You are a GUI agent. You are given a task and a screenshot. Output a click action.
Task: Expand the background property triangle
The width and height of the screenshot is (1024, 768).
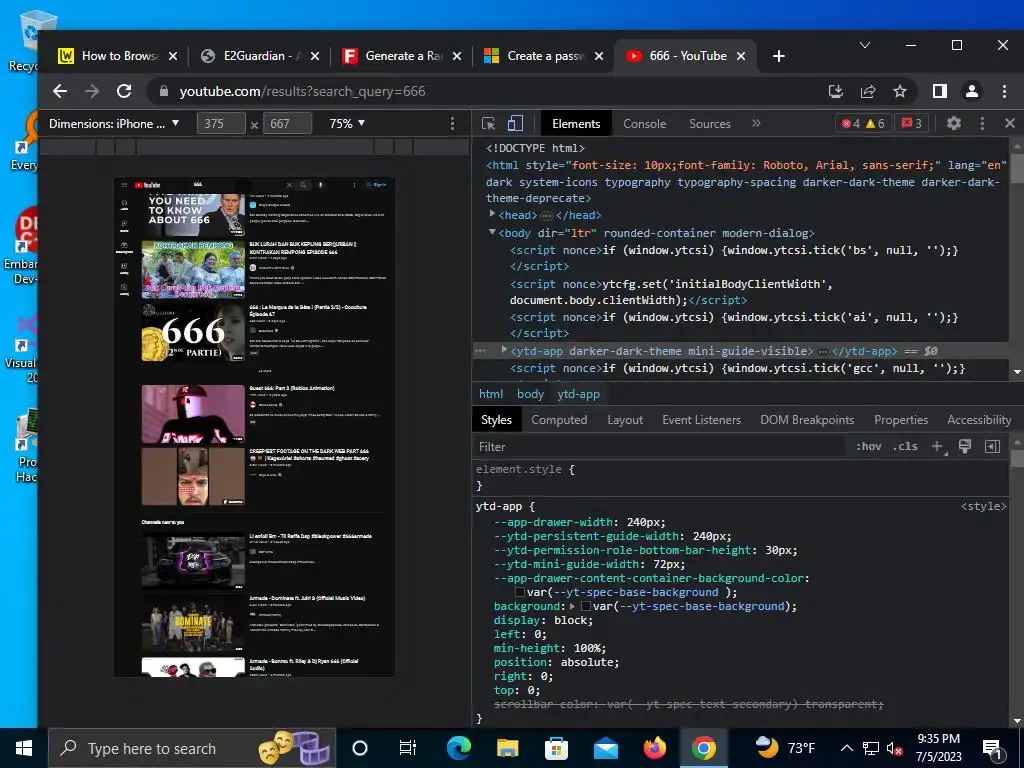[573, 606]
